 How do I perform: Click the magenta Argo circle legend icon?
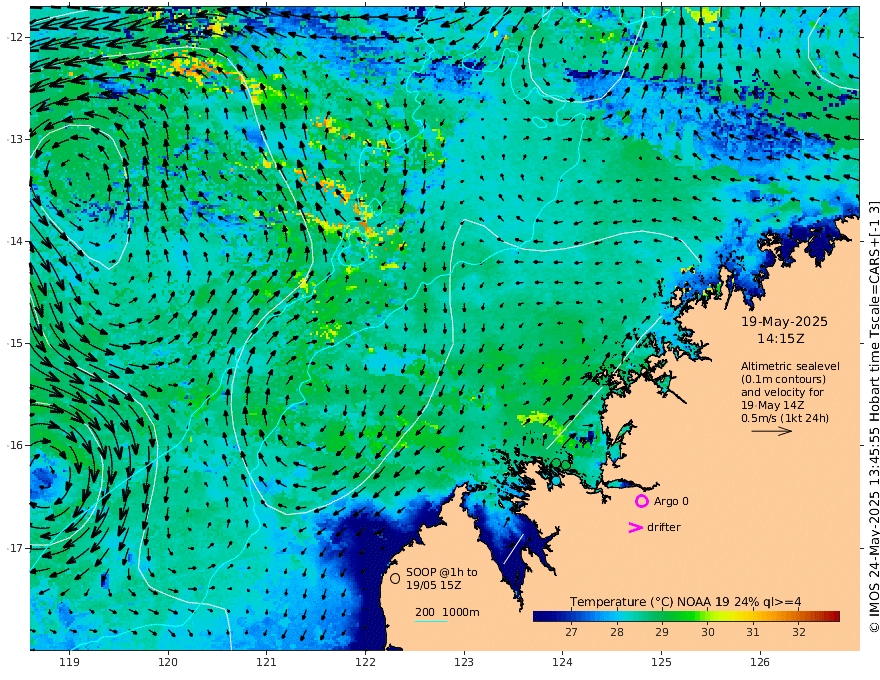coord(641,501)
